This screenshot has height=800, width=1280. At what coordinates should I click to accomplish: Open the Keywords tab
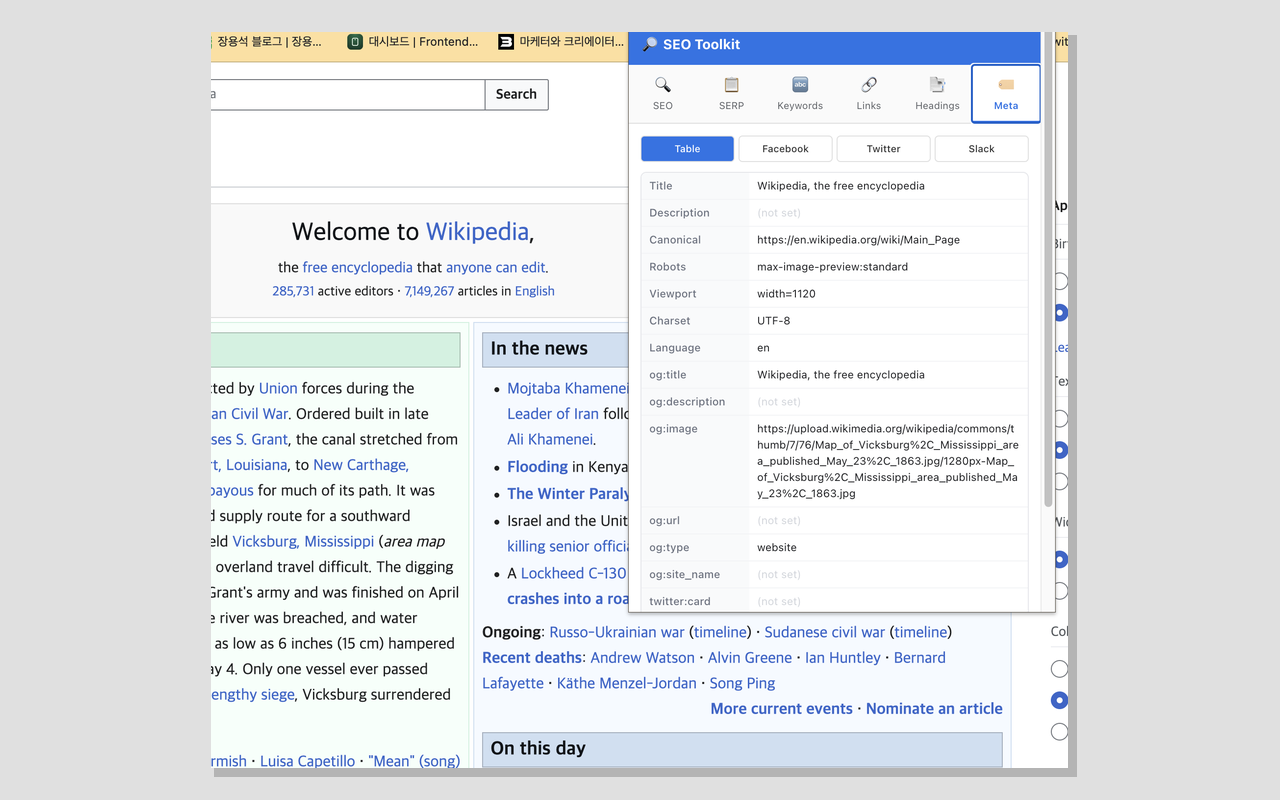(x=800, y=93)
